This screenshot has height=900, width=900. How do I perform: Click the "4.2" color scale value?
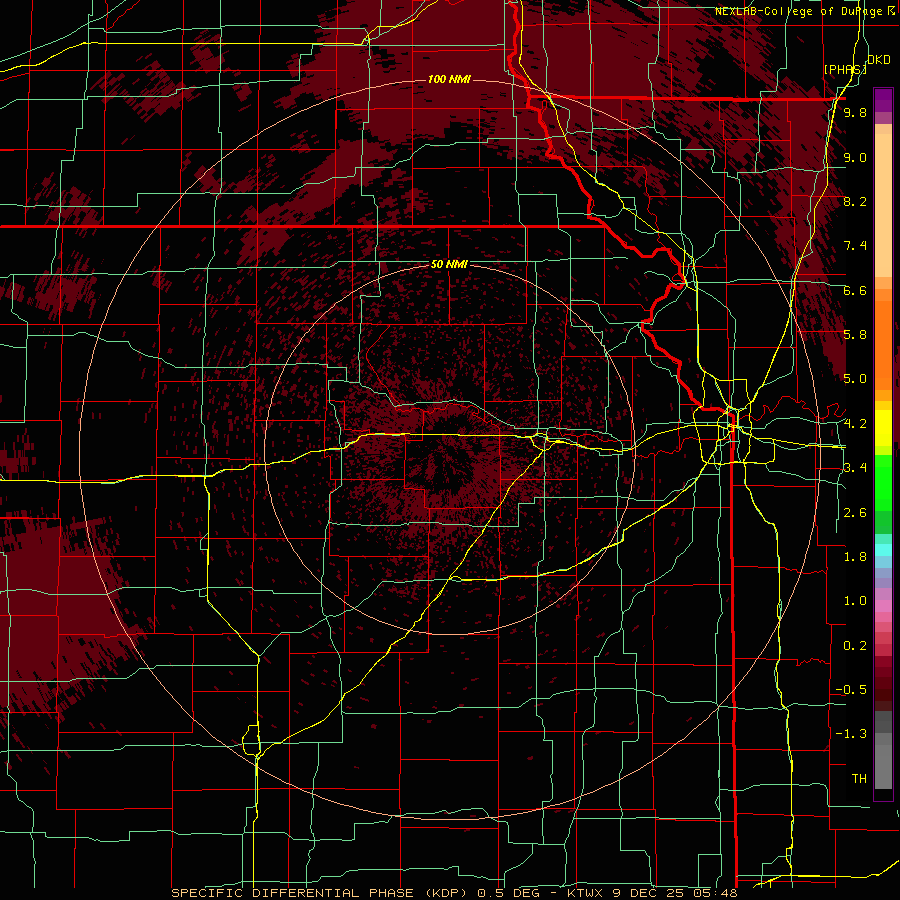(x=855, y=424)
